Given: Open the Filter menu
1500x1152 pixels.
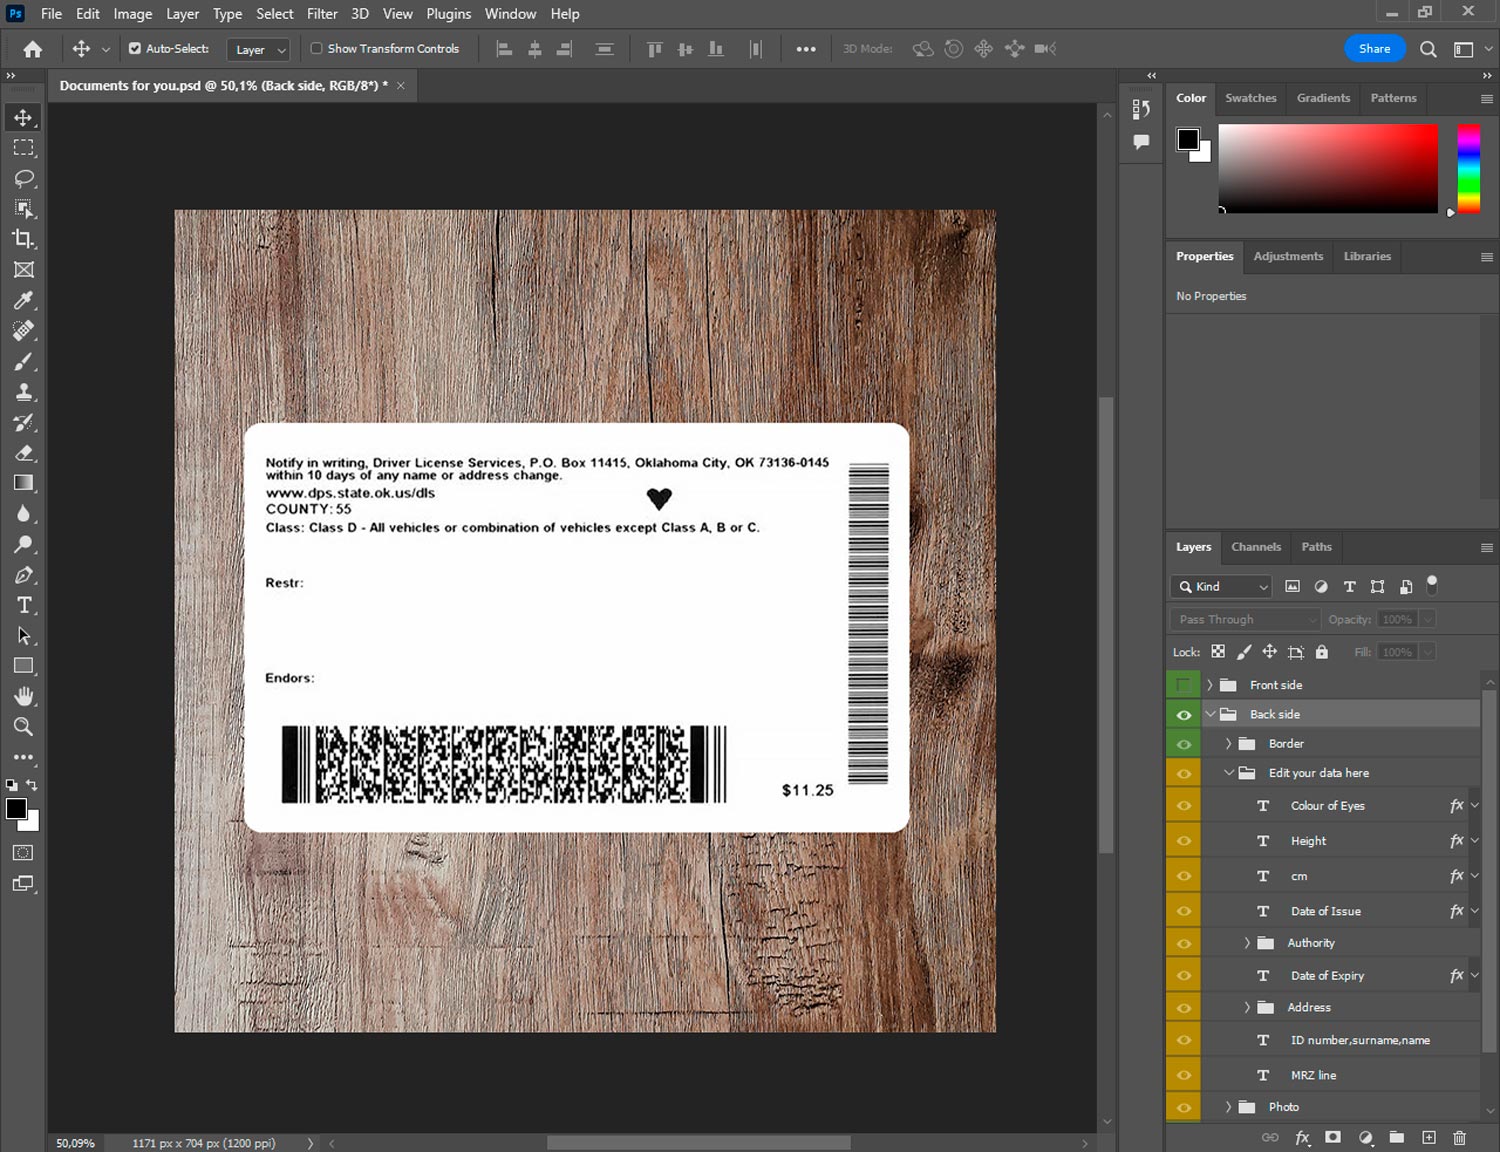Looking at the screenshot, I should [x=321, y=14].
